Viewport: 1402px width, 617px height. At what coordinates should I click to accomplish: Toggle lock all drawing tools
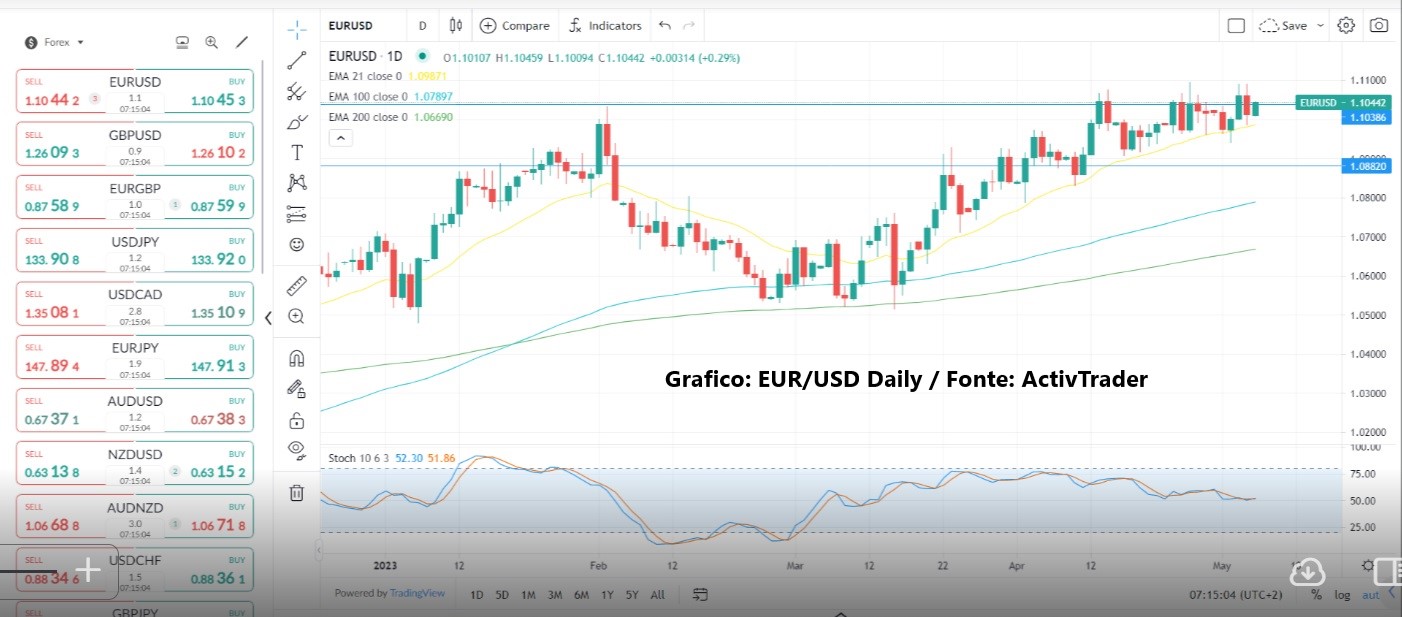point(296,419)
